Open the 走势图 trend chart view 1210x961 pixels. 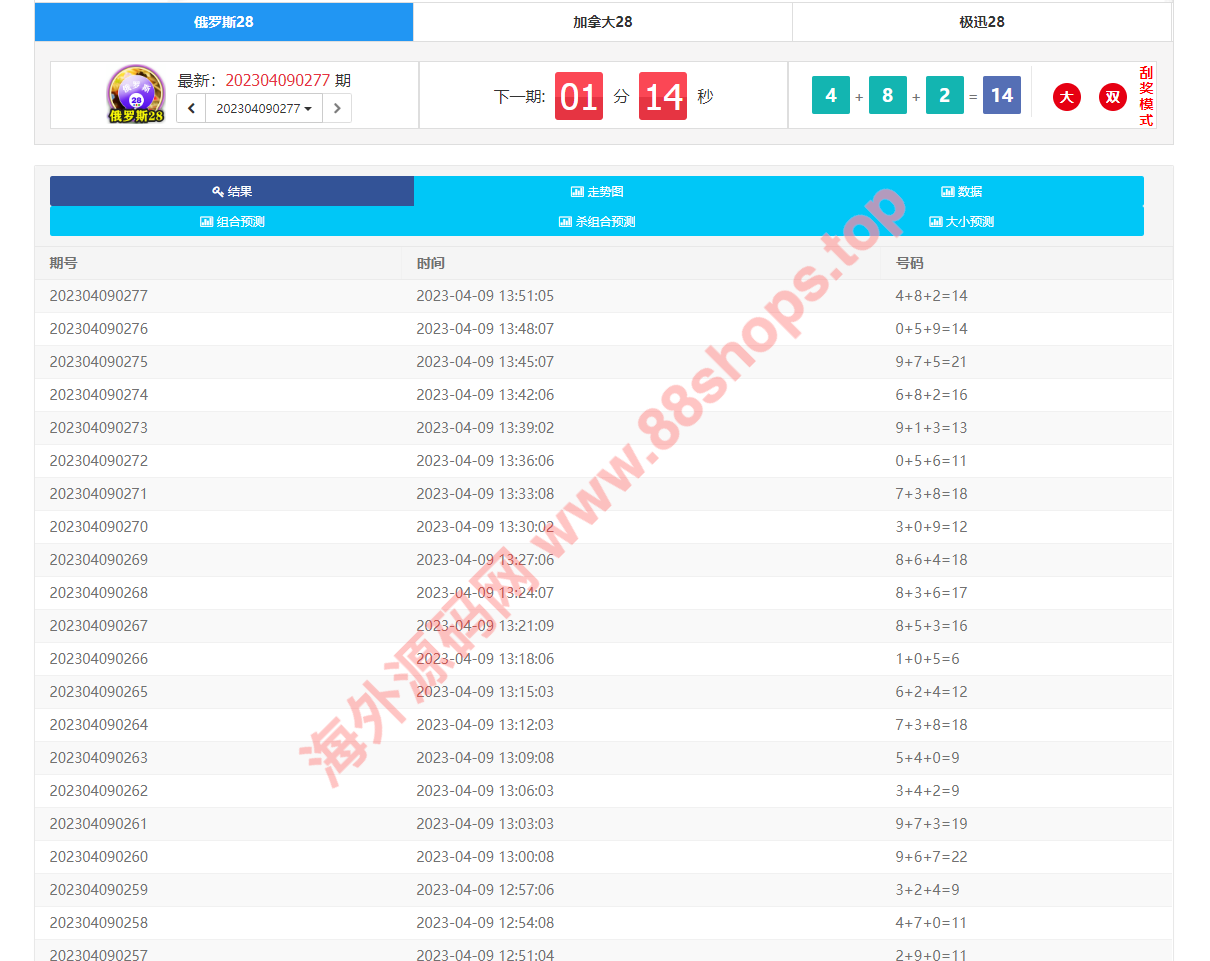point(597,191)
